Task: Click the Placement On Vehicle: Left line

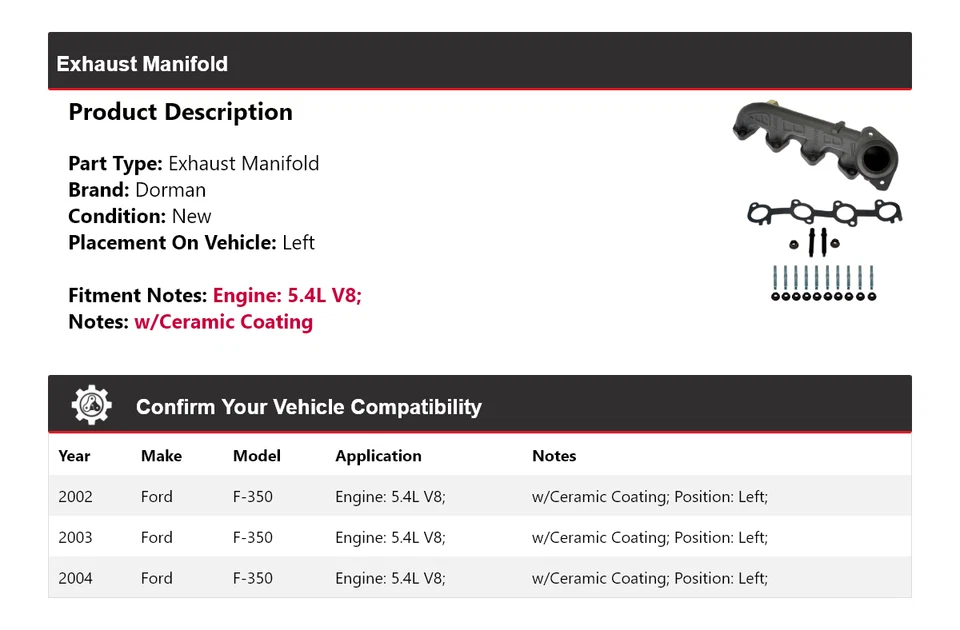Action: 191,242
